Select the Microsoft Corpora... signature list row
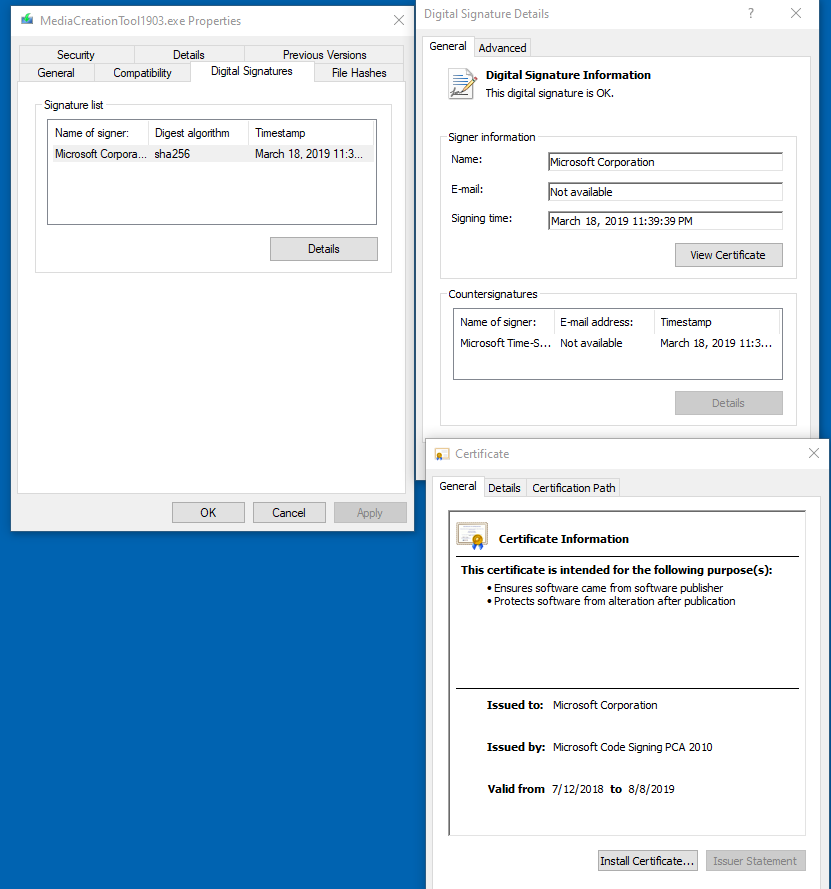Screen dimensions: 831x889 coord(213,154)
